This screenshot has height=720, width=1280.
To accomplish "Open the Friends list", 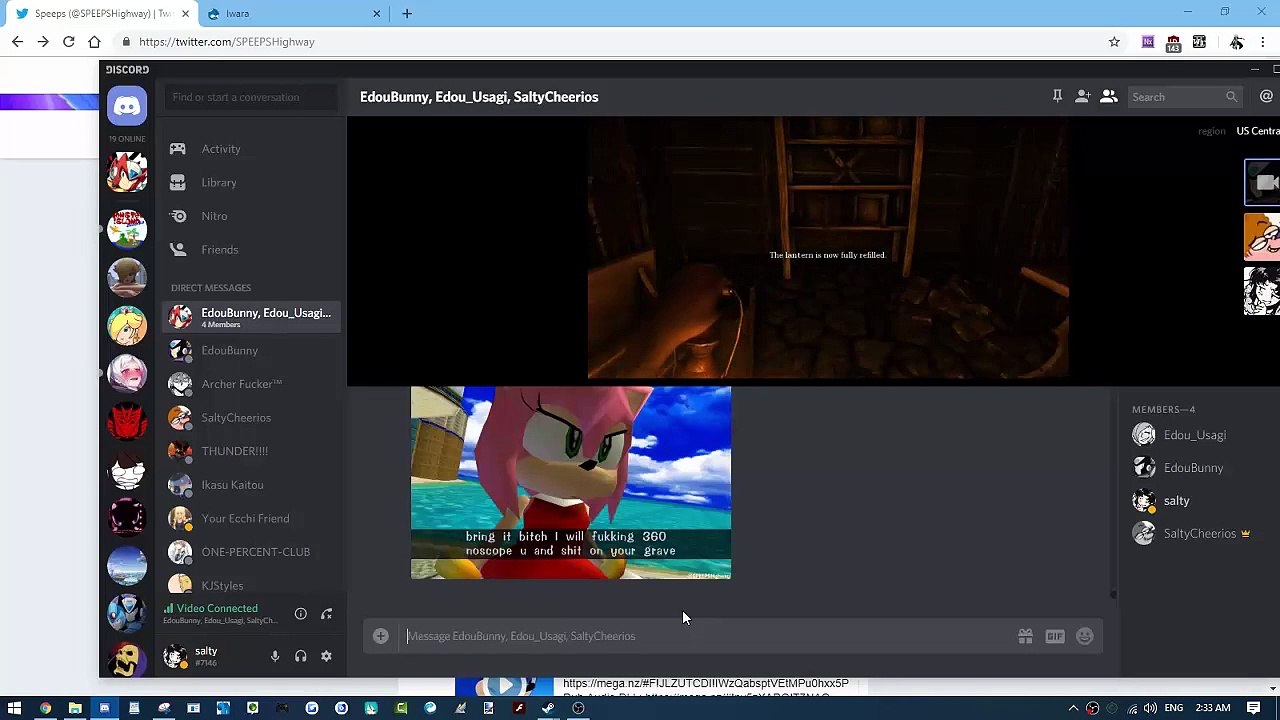I will coord(253,250).
